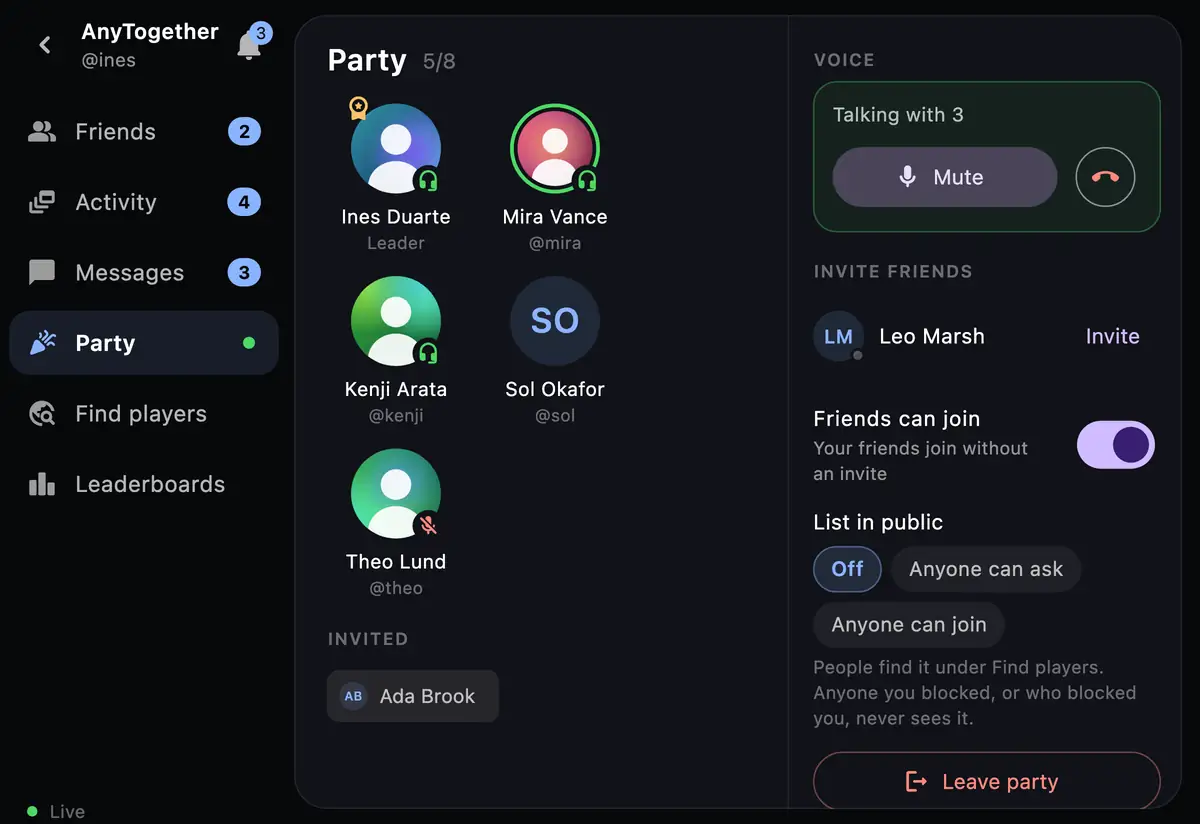Click the Leader label under Ines Duarte

[396, 243]
